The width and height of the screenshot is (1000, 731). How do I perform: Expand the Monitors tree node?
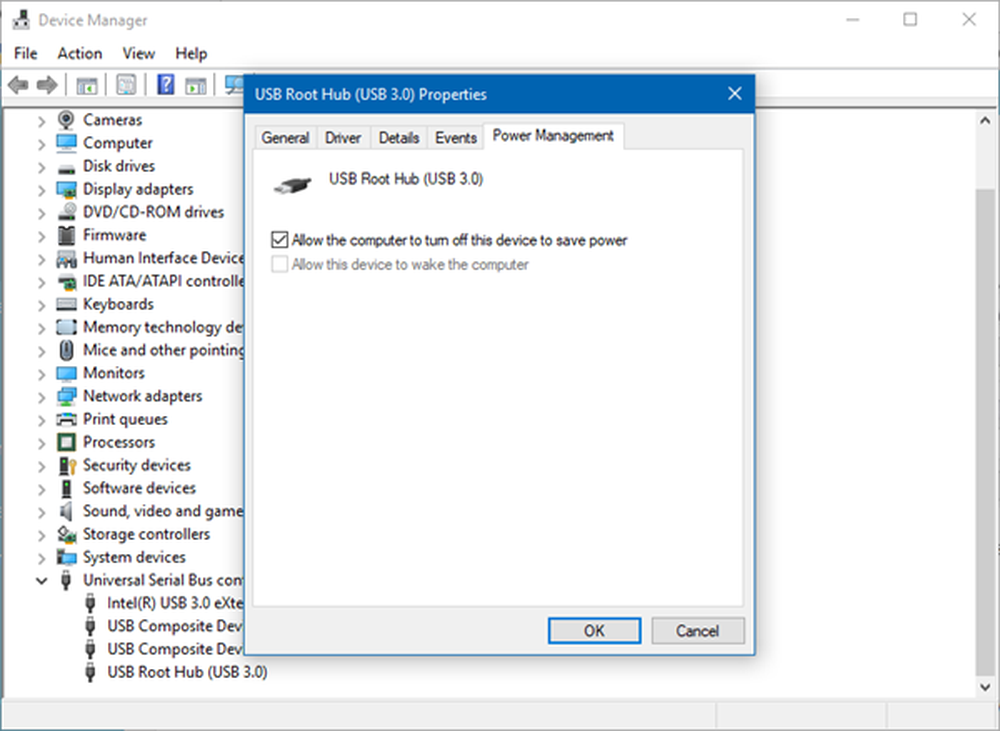tap(41, 373)
